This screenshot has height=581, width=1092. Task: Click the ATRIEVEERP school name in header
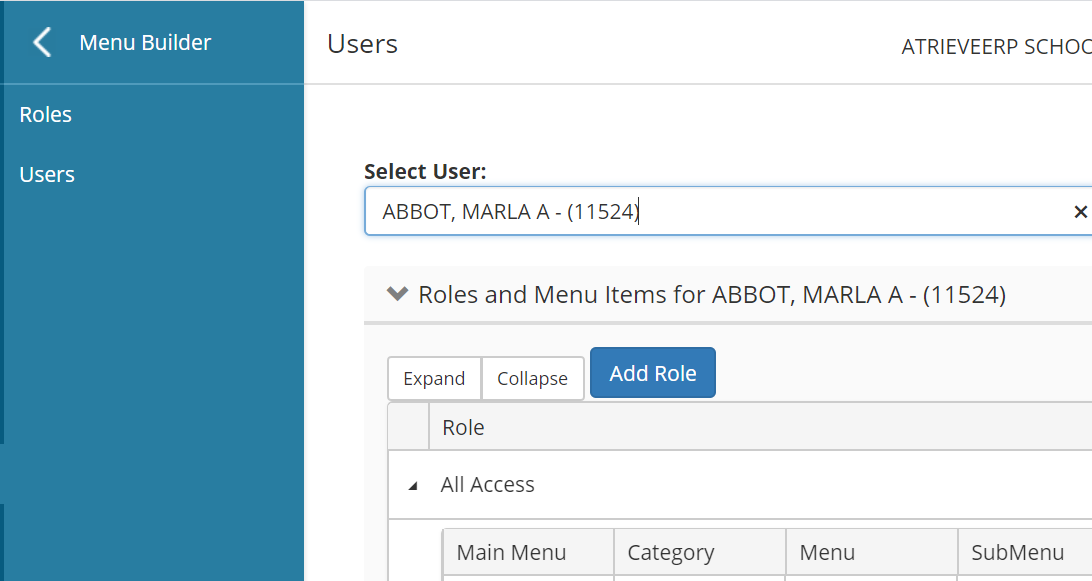995,47
